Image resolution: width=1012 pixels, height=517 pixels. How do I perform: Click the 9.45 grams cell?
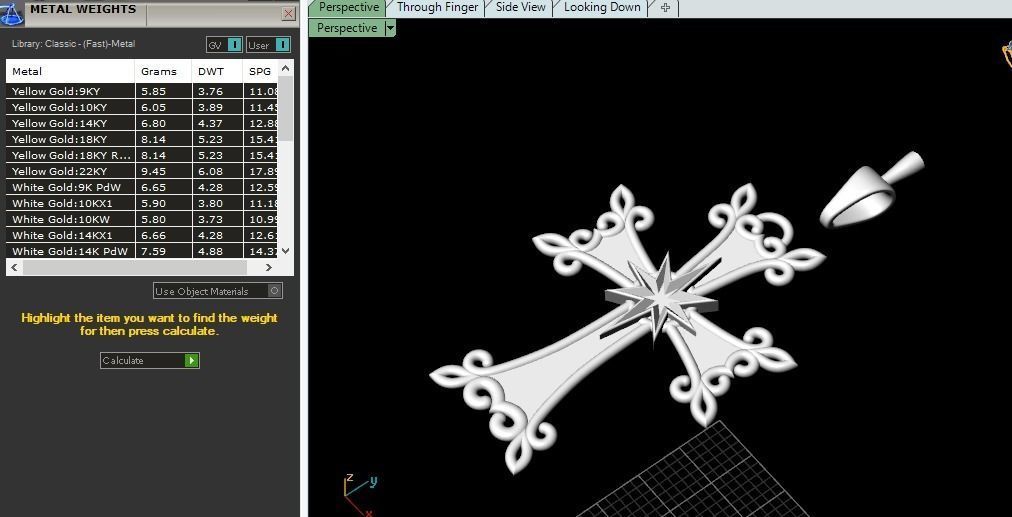pos(163,172)
